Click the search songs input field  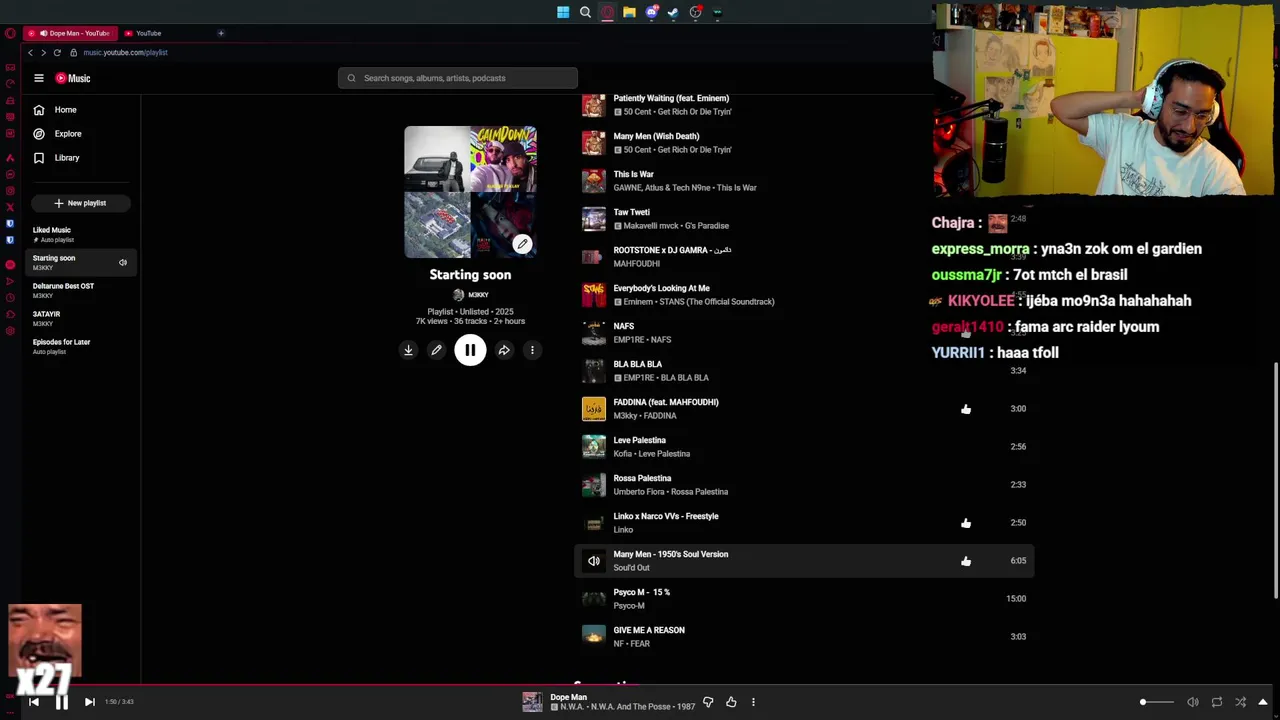click(x=458, y=78)
